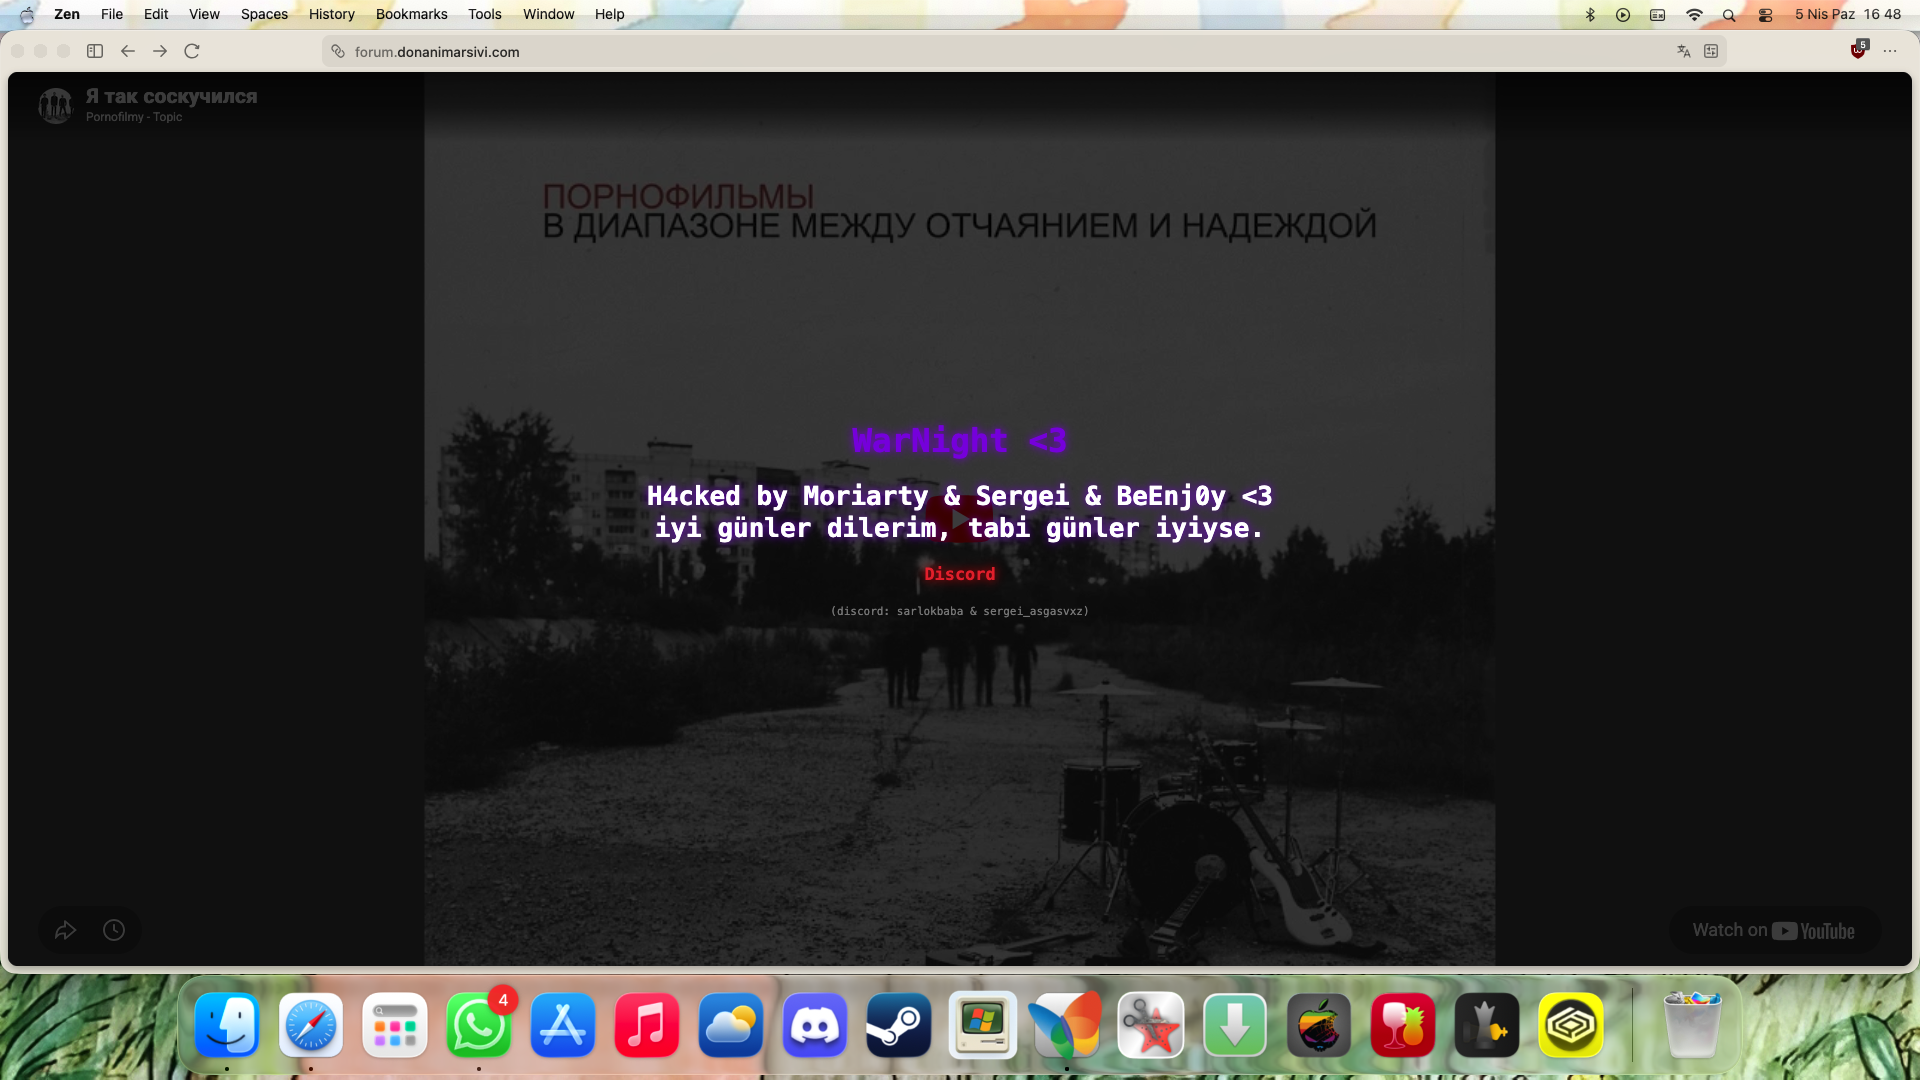Image resolution: width=1920 pixels, height=1080 pixels.
Task: Open App Store from the dock
Action: pyautogui.click(x=563, y=1025)
